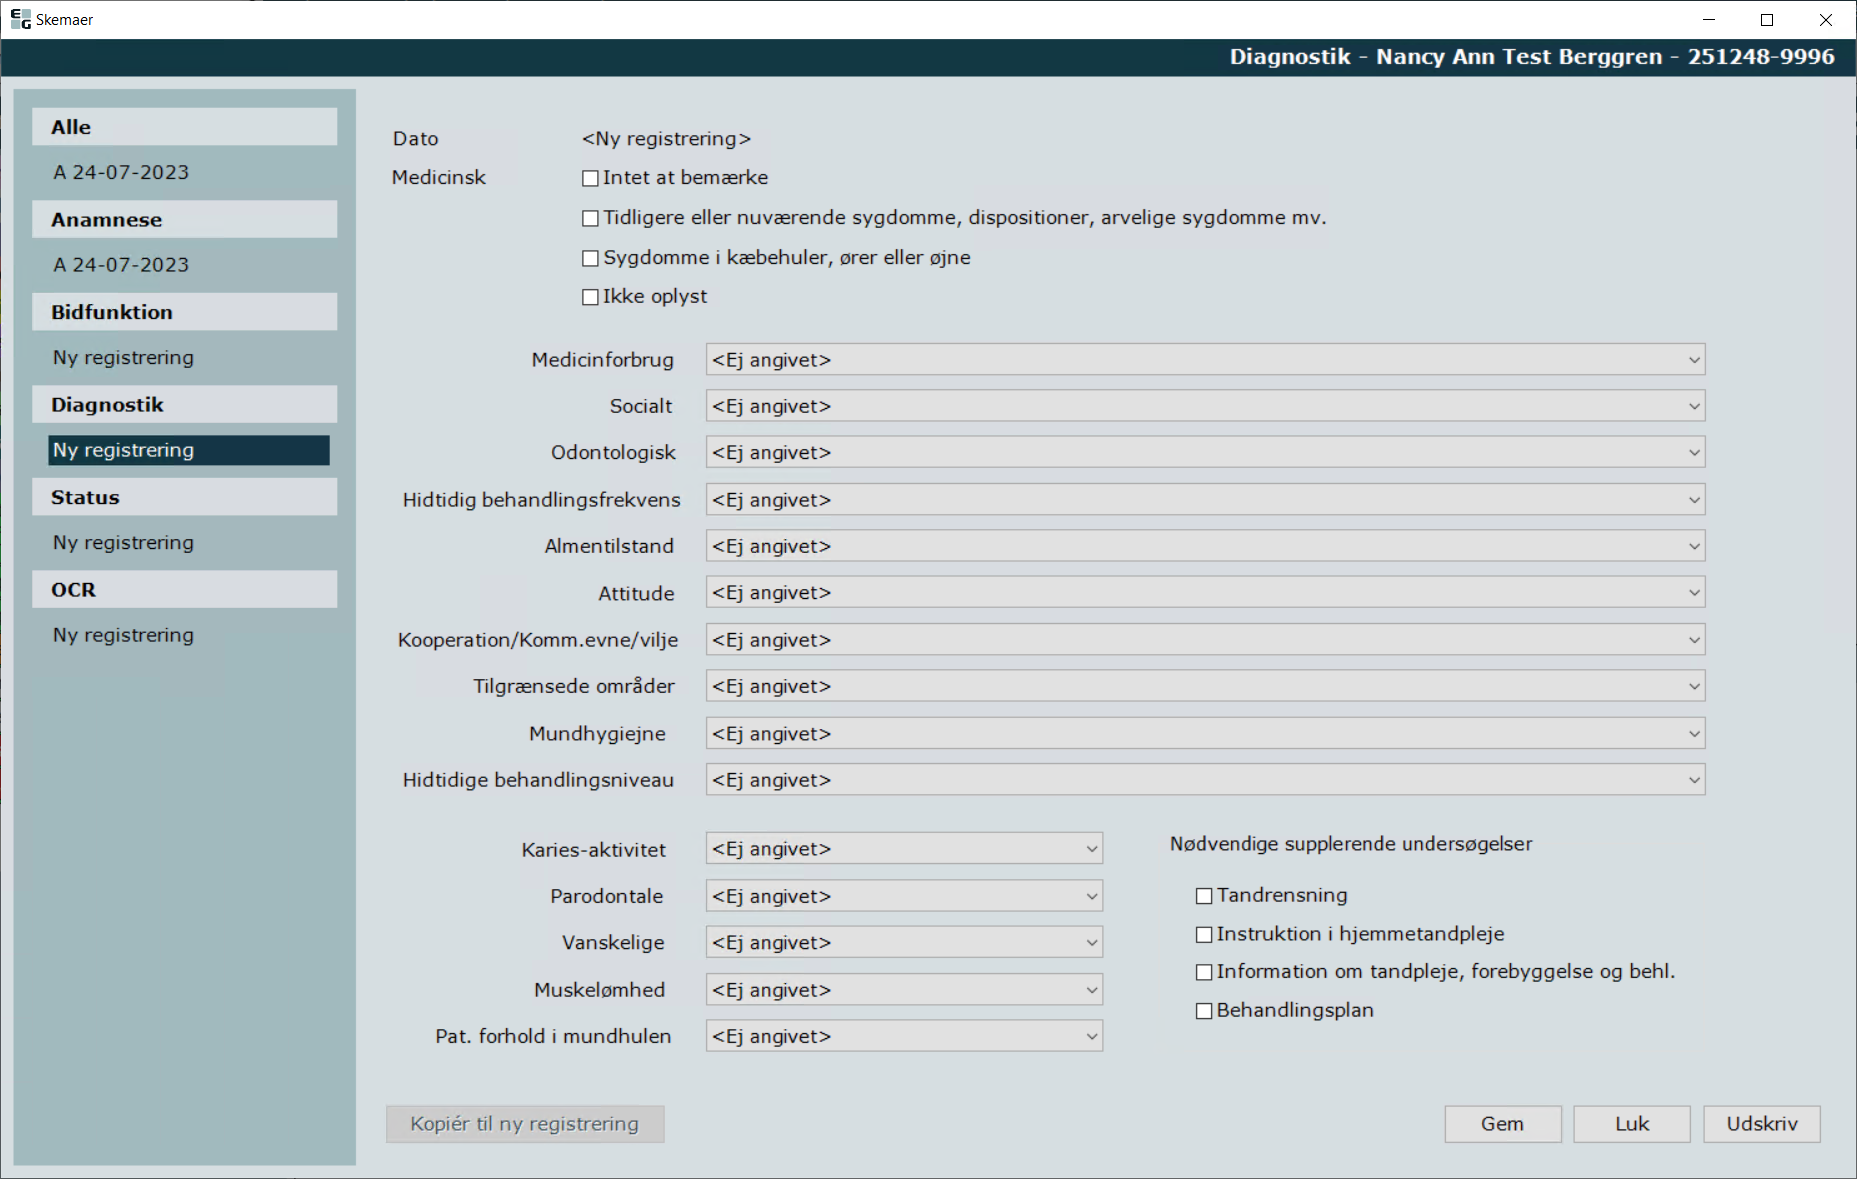Viewport: 1857px width, 1179px height.
Task: Open the Odontologisk combo box
Action: point(1205,453)
